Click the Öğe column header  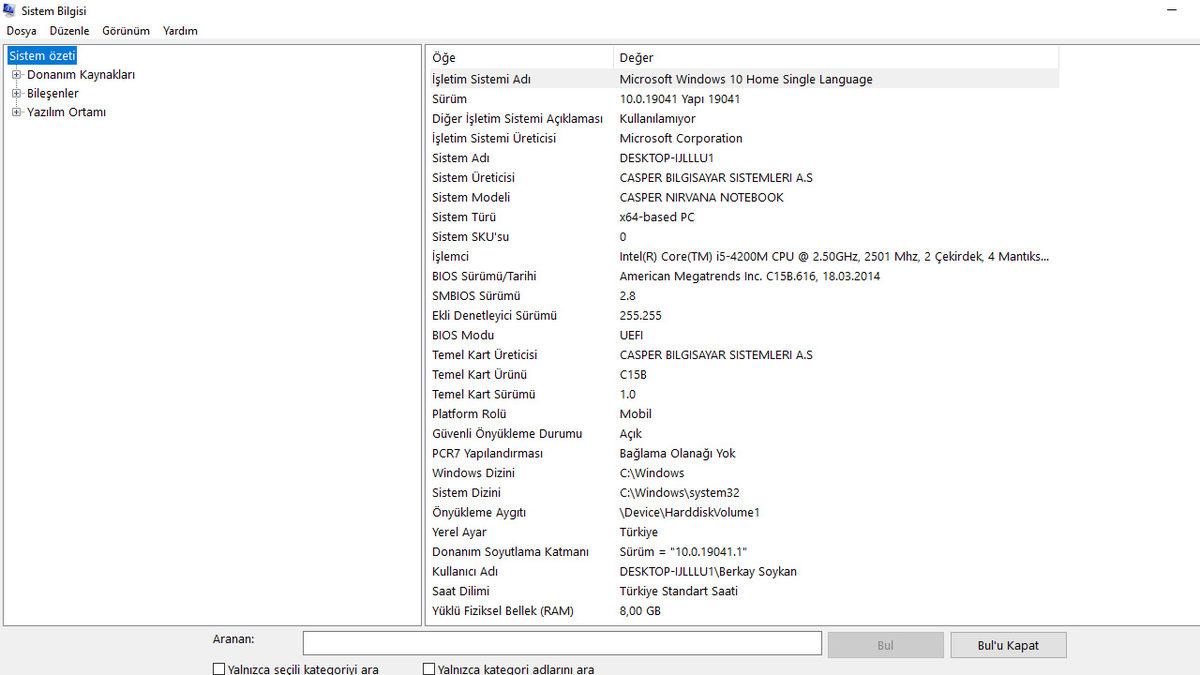tap(518, 58)
